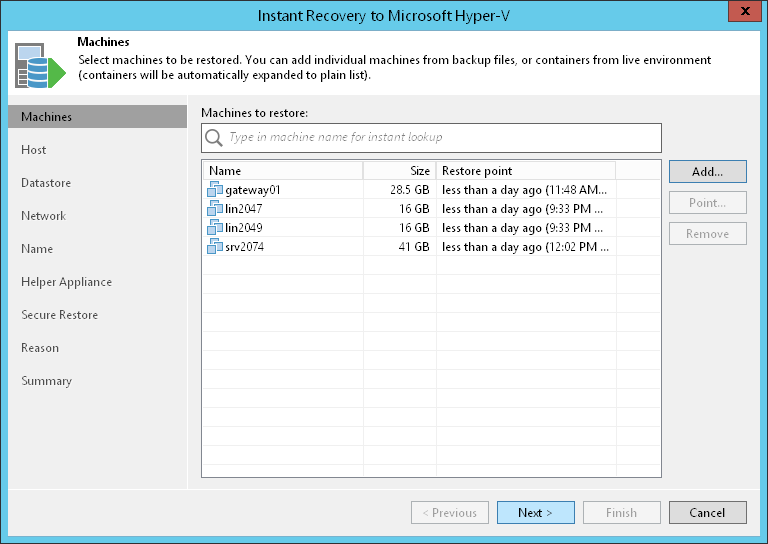Viewport: 768px width, 544px height.
Task: Click the lin2047 machine icon
Action: click(215, 209)
